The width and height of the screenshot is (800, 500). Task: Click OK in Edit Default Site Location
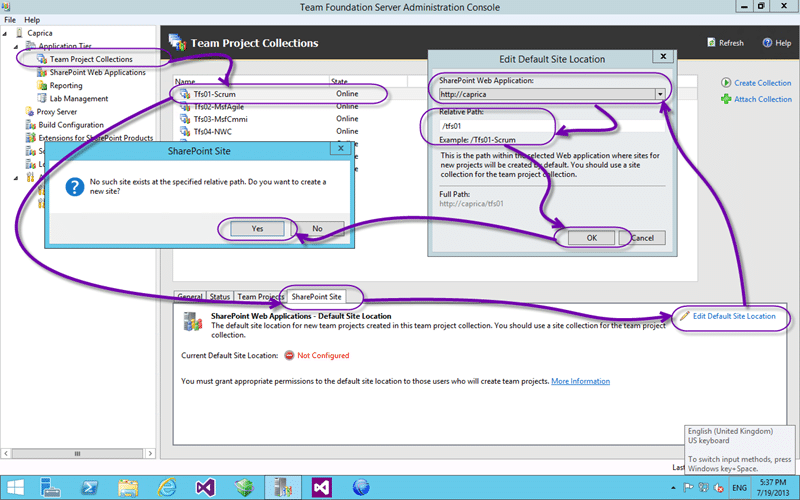(591, 238)
